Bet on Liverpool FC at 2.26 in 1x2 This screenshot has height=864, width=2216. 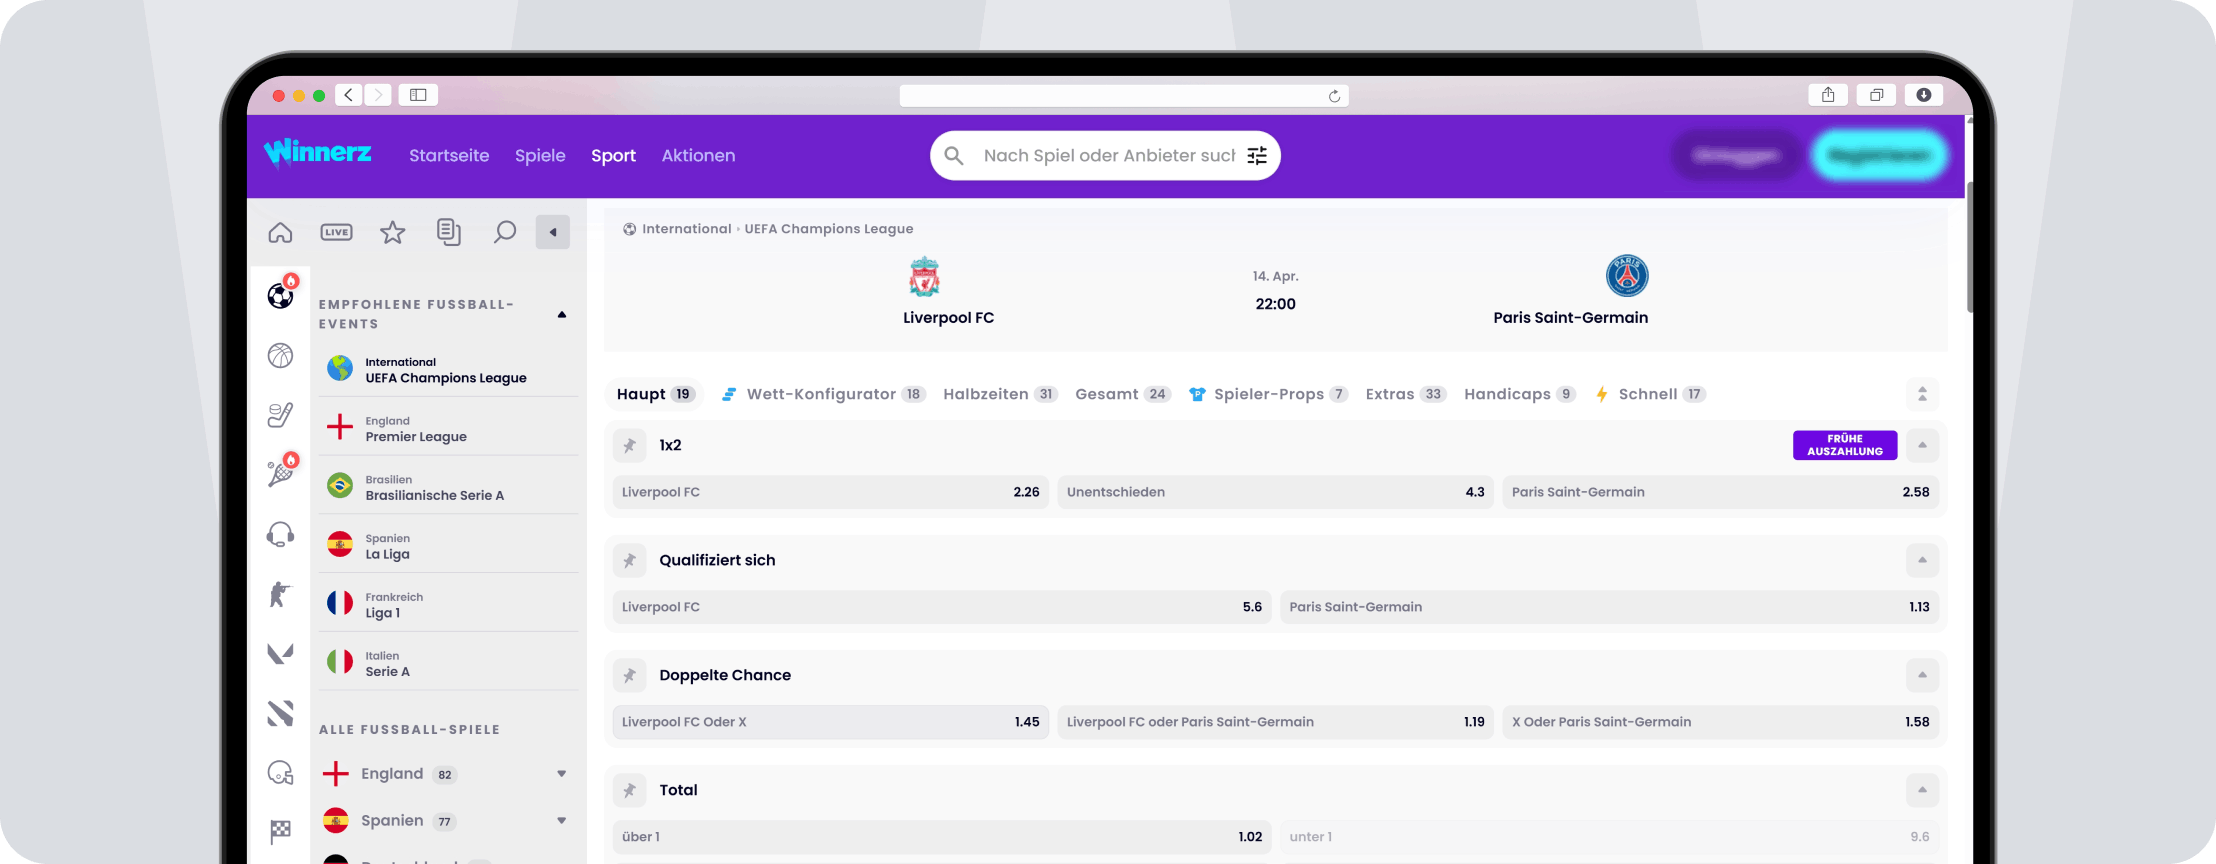point(831,492)
